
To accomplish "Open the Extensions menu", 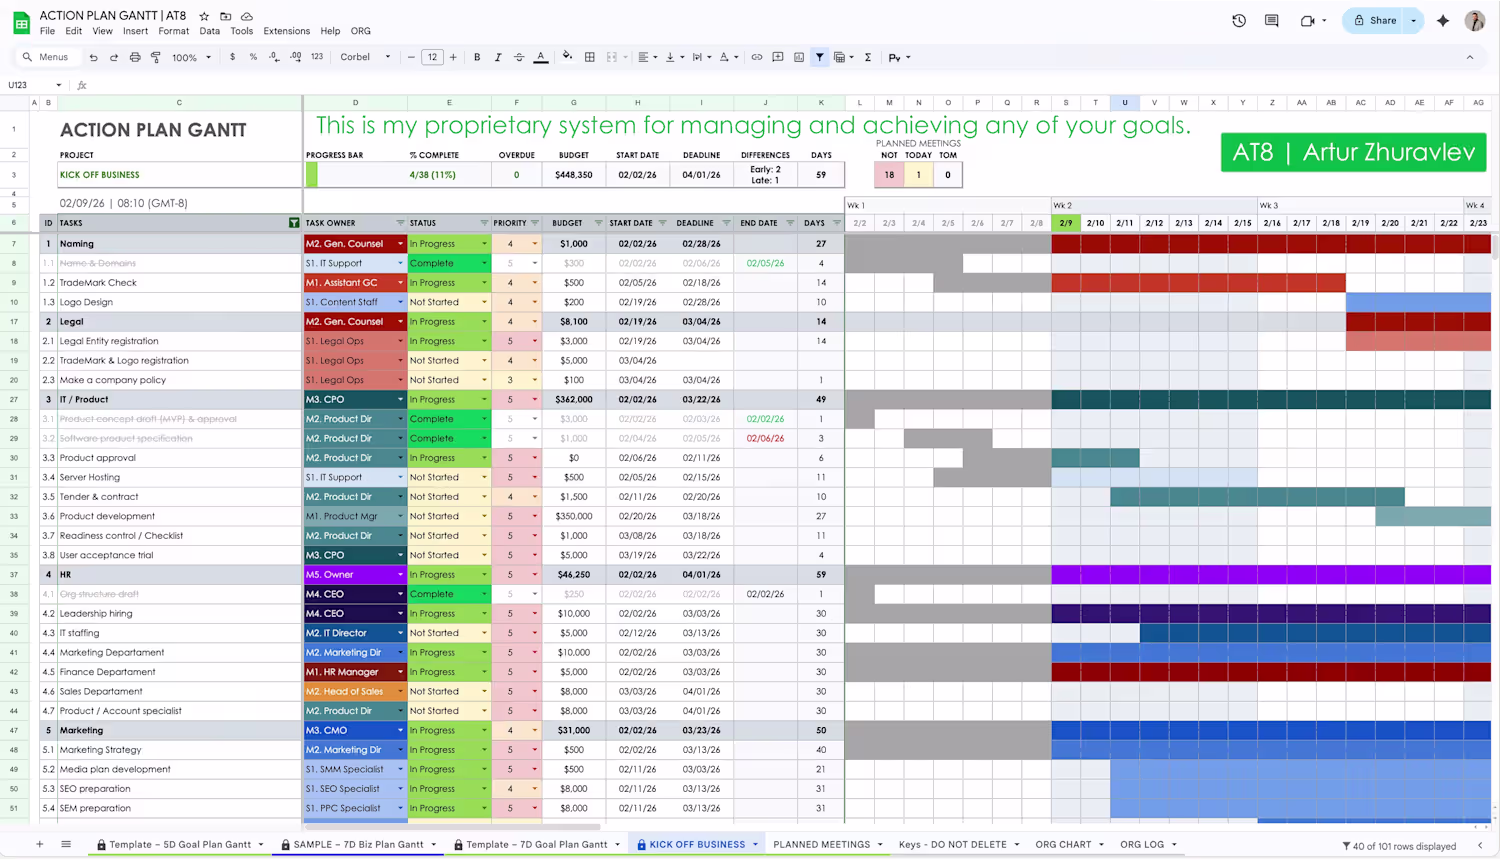I will click(287, 31).
